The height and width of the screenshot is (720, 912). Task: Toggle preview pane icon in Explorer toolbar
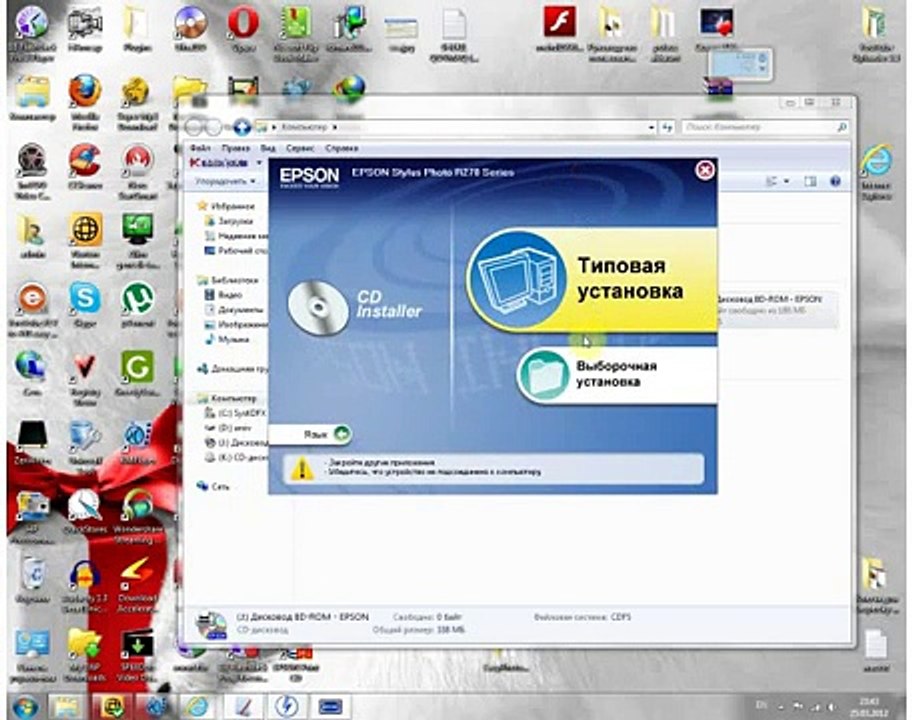[810, 181]
